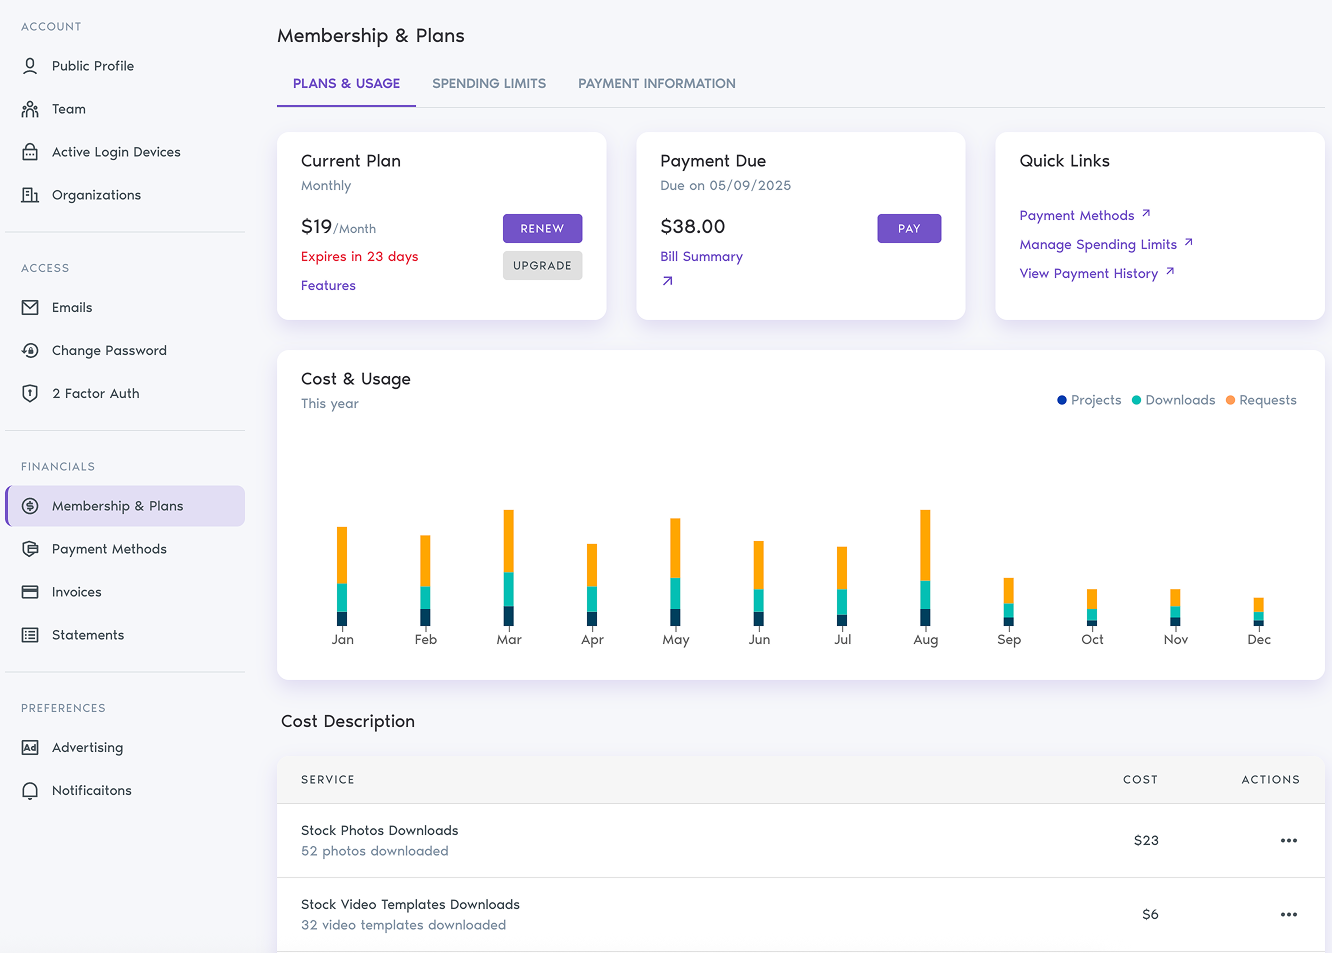Select the Invoices icon under Financials
This screenshot has height=953, width=1332.
coord(30,591)
